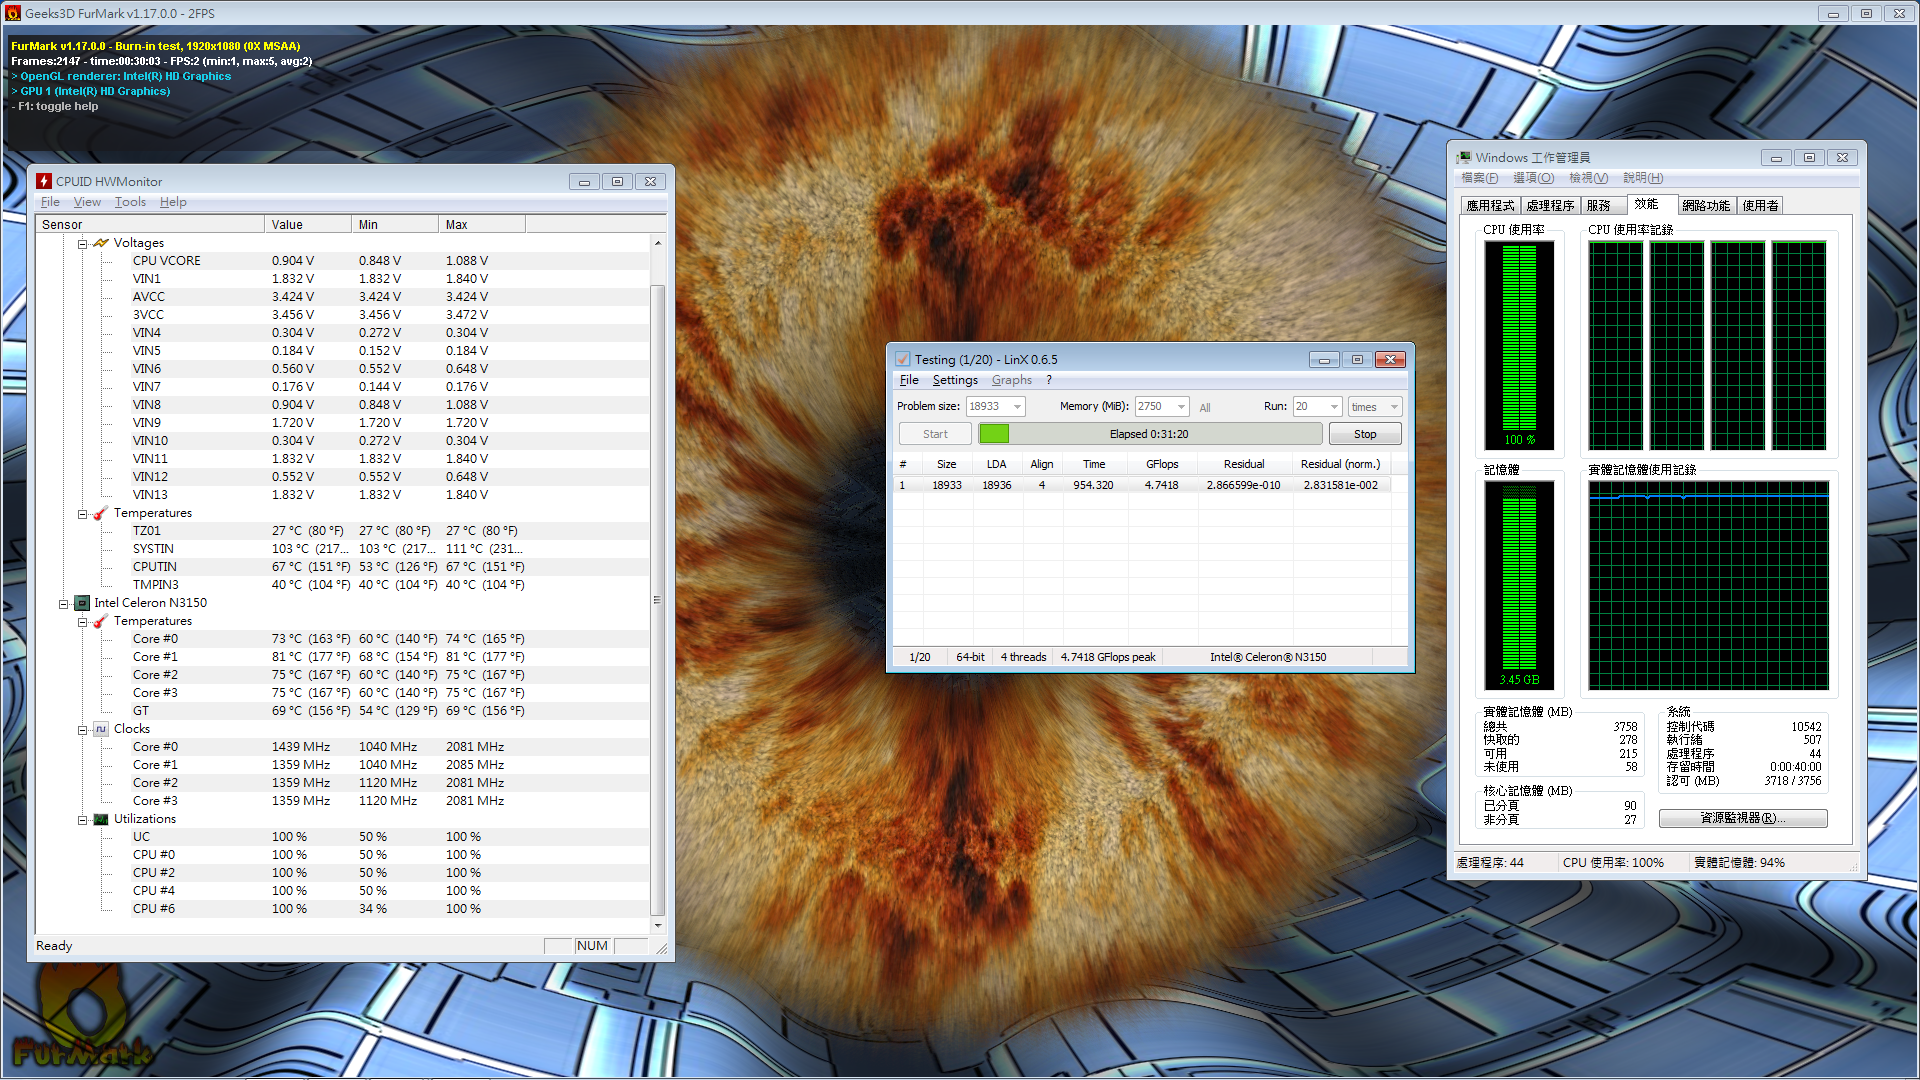Click the Task Manager title bar icon

point(1464,157)
